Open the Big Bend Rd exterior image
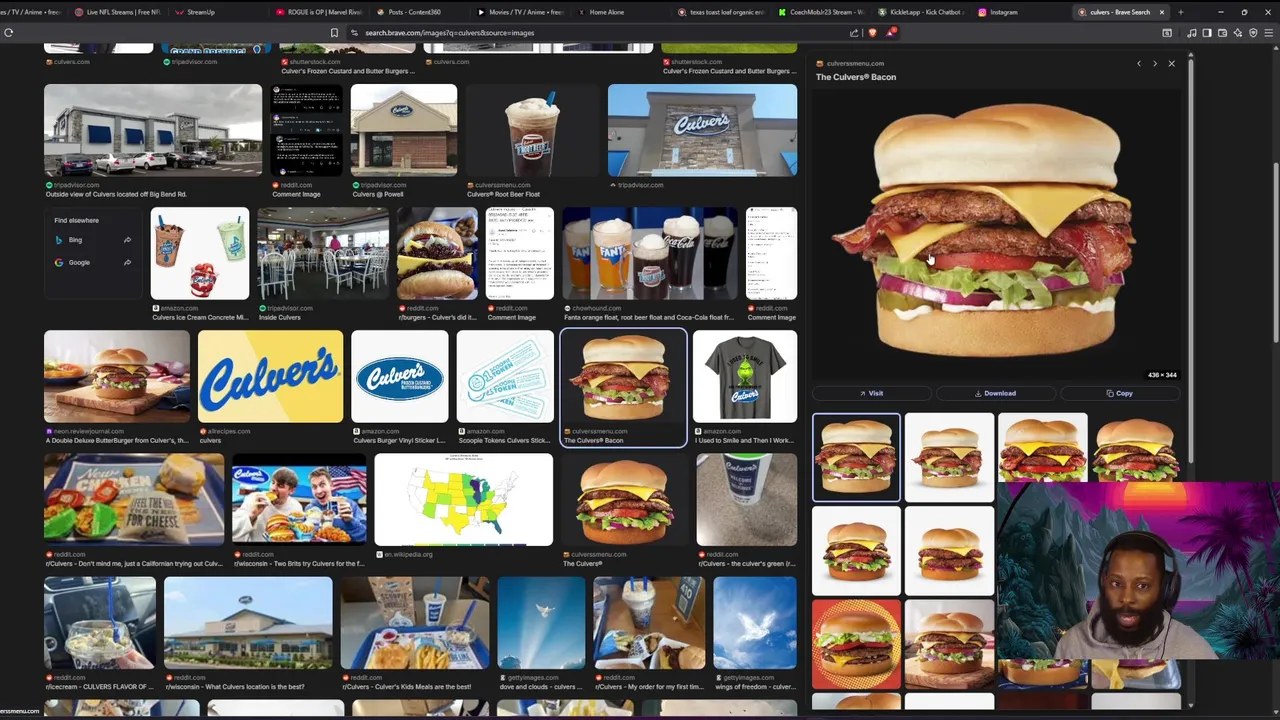This screenshot has width=1280, height=720. pyautogui.click(x=153, y=130)
